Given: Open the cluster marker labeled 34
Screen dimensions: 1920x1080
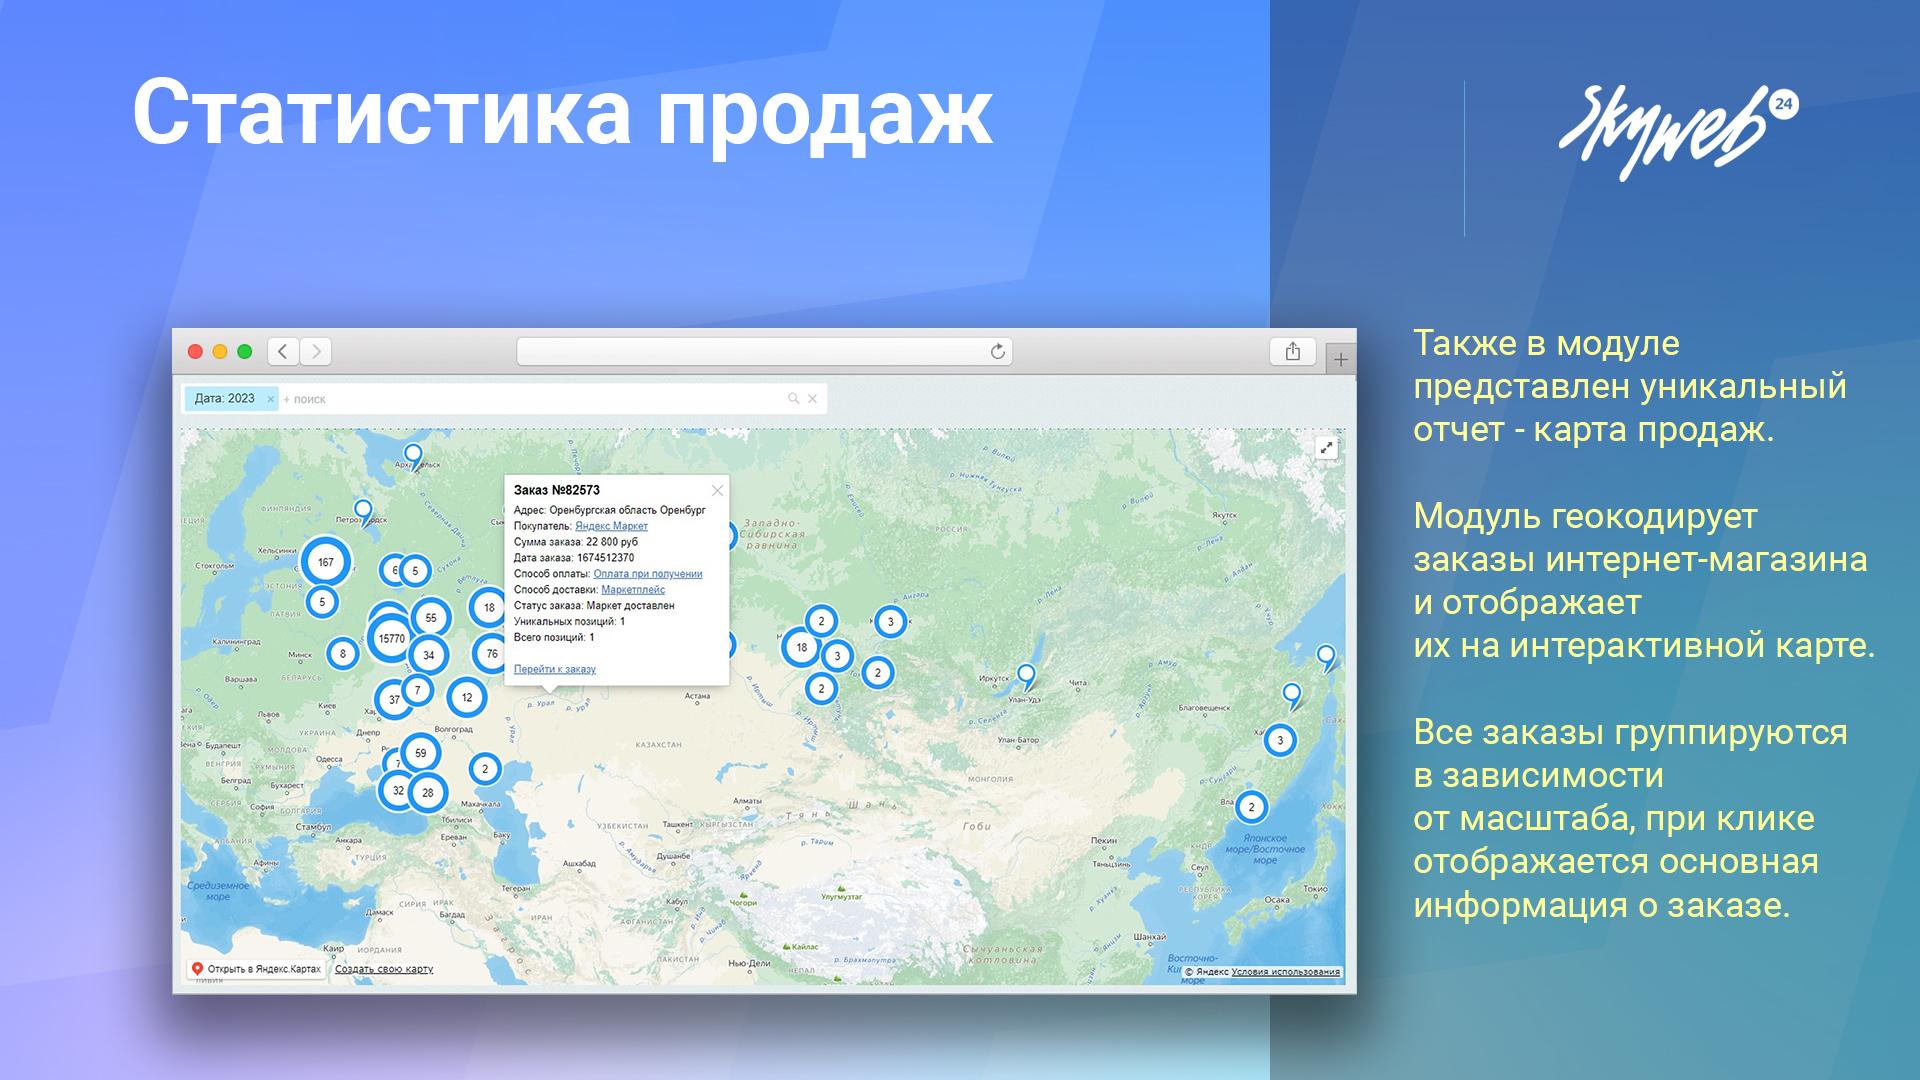Looking at the screenshot, I should click(429, 656).
